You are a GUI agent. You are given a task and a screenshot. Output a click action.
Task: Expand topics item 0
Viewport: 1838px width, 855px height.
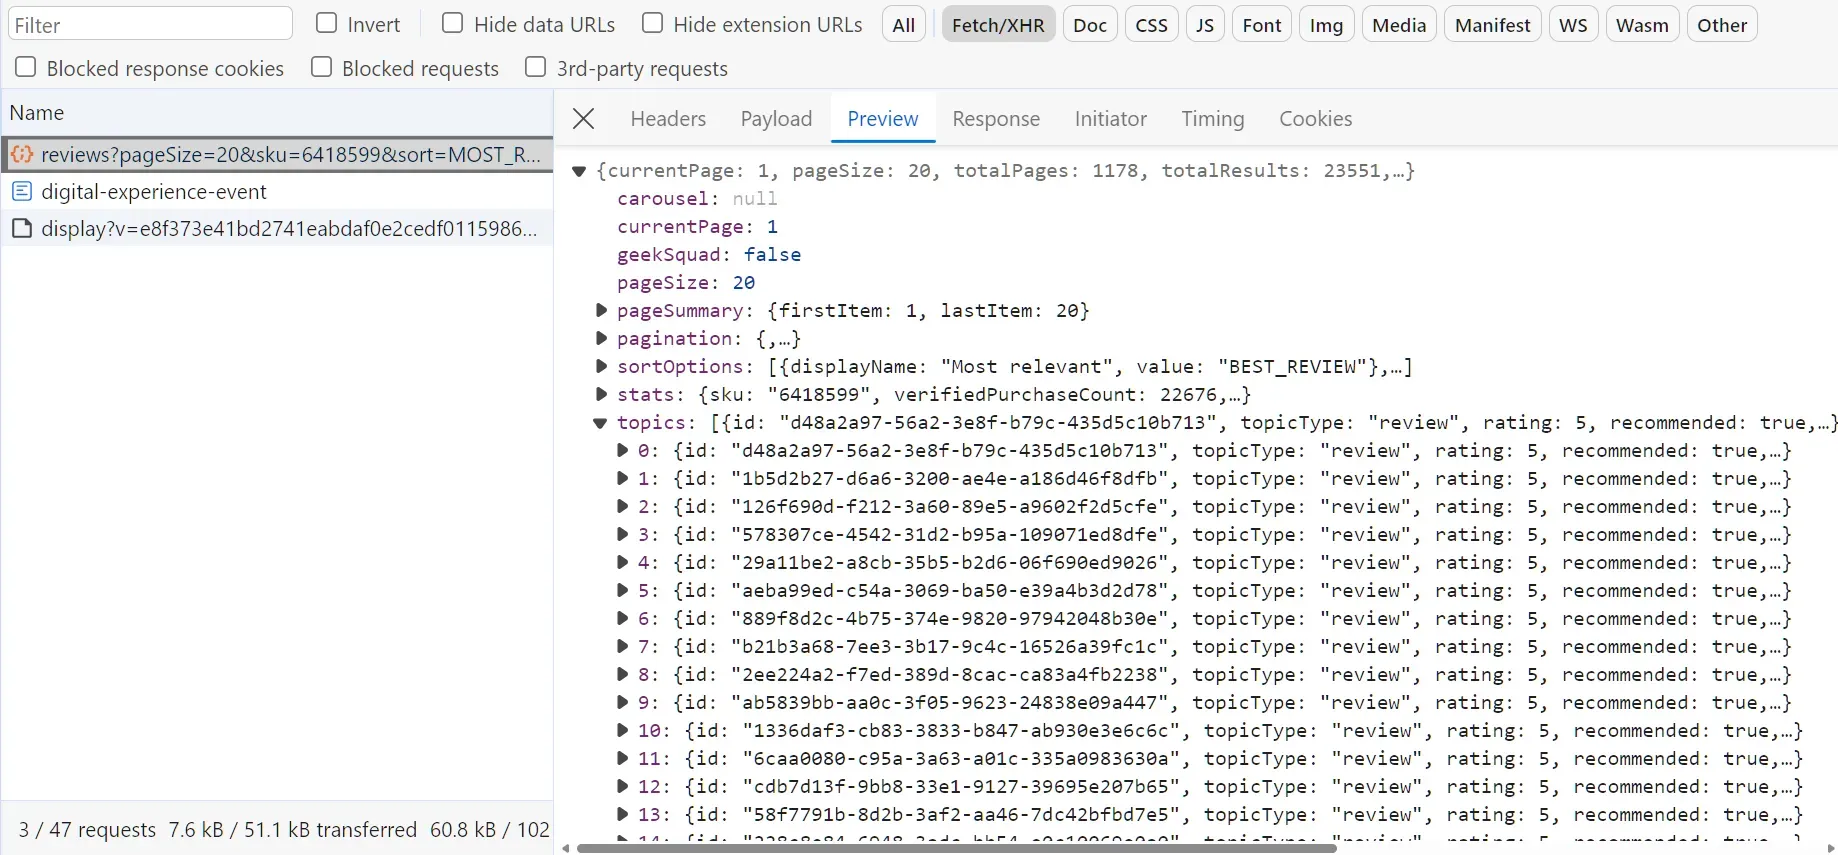622,450
